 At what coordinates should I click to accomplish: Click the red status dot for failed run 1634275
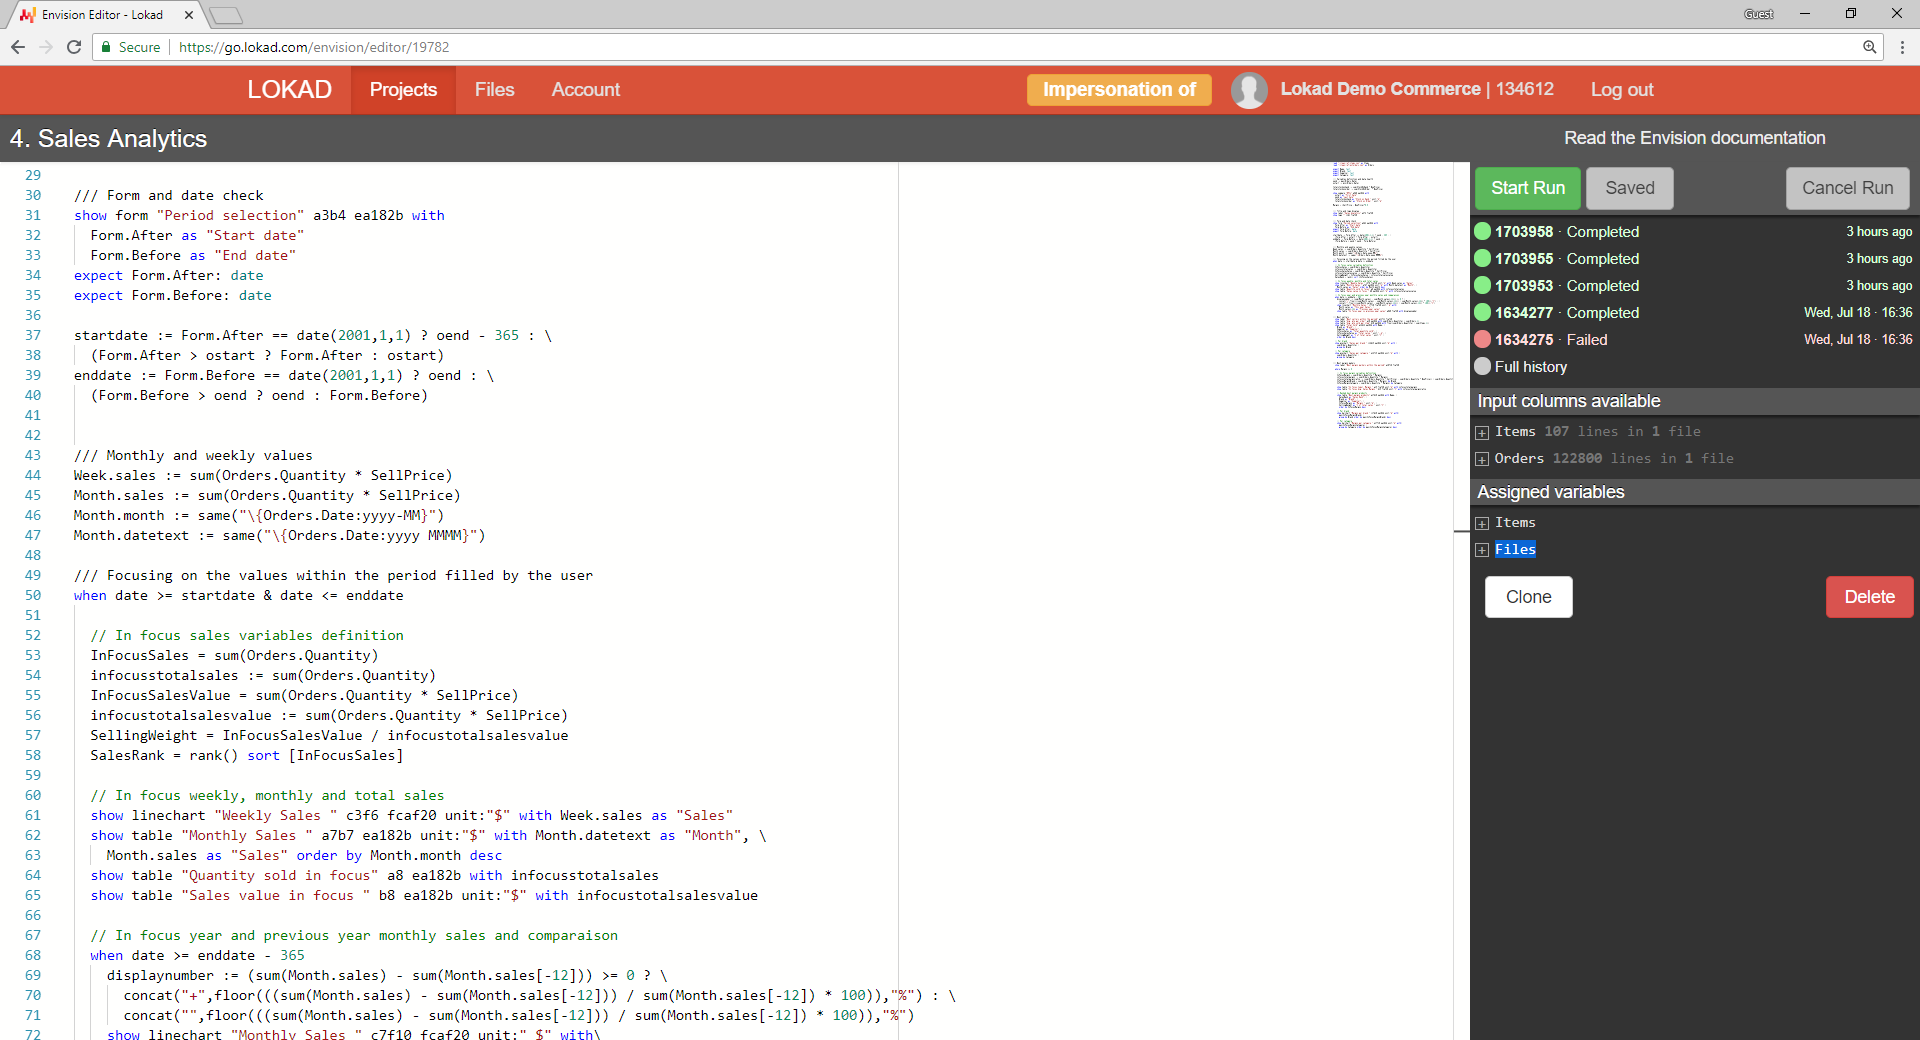[x=1482, y=339]
